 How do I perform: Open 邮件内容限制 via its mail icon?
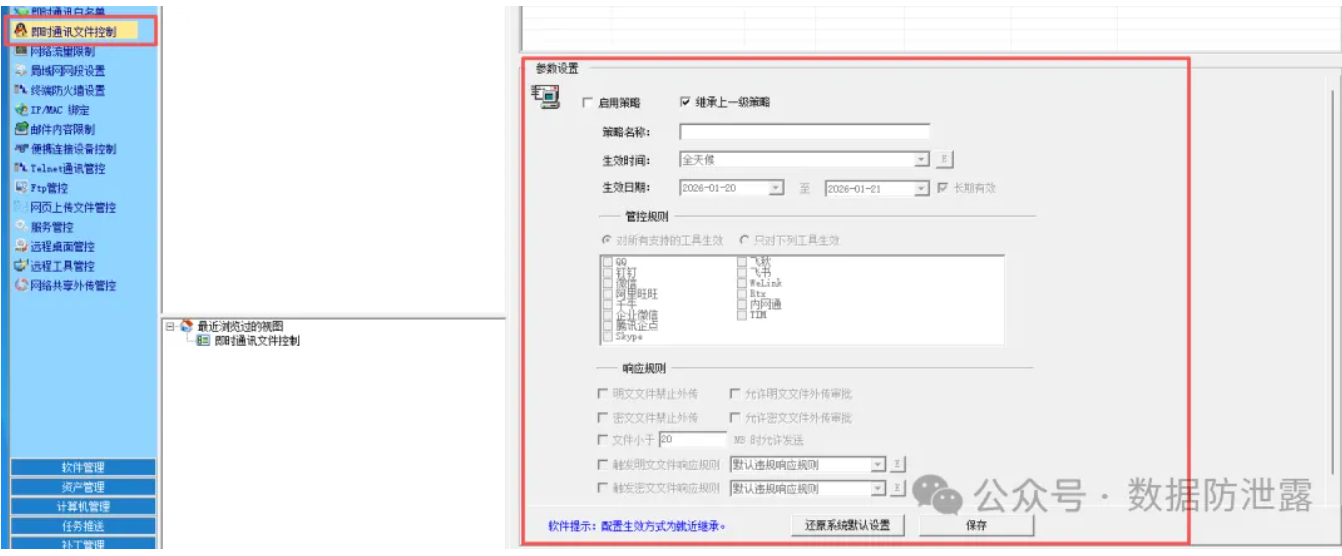click(21, 129)
